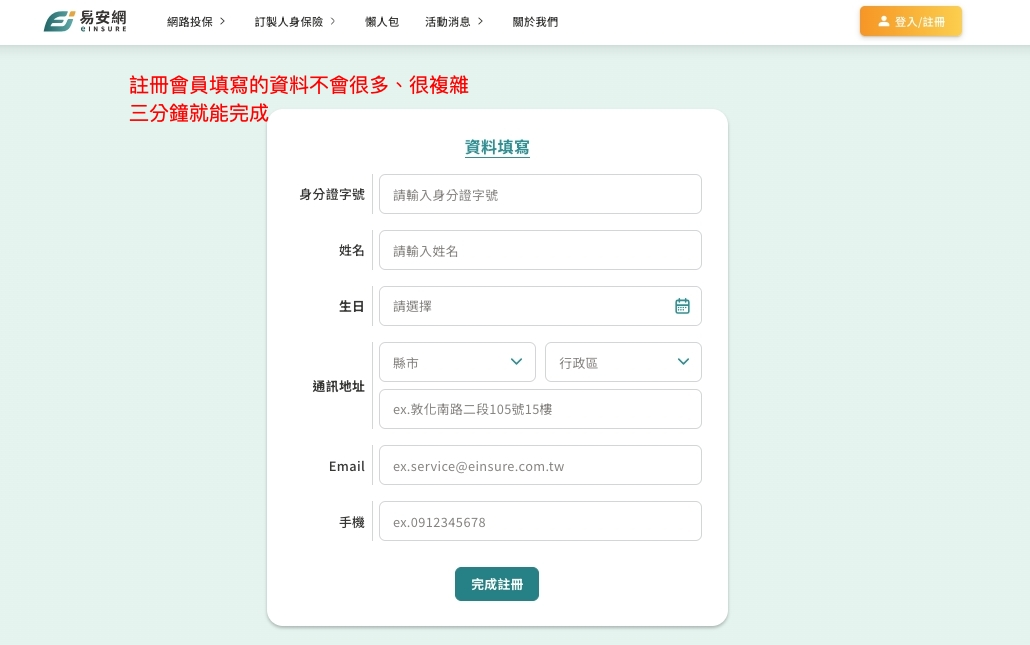Click the 登入/註冊 button
The height and width of the screenshot is (645, 1030).
click(911, 21)
